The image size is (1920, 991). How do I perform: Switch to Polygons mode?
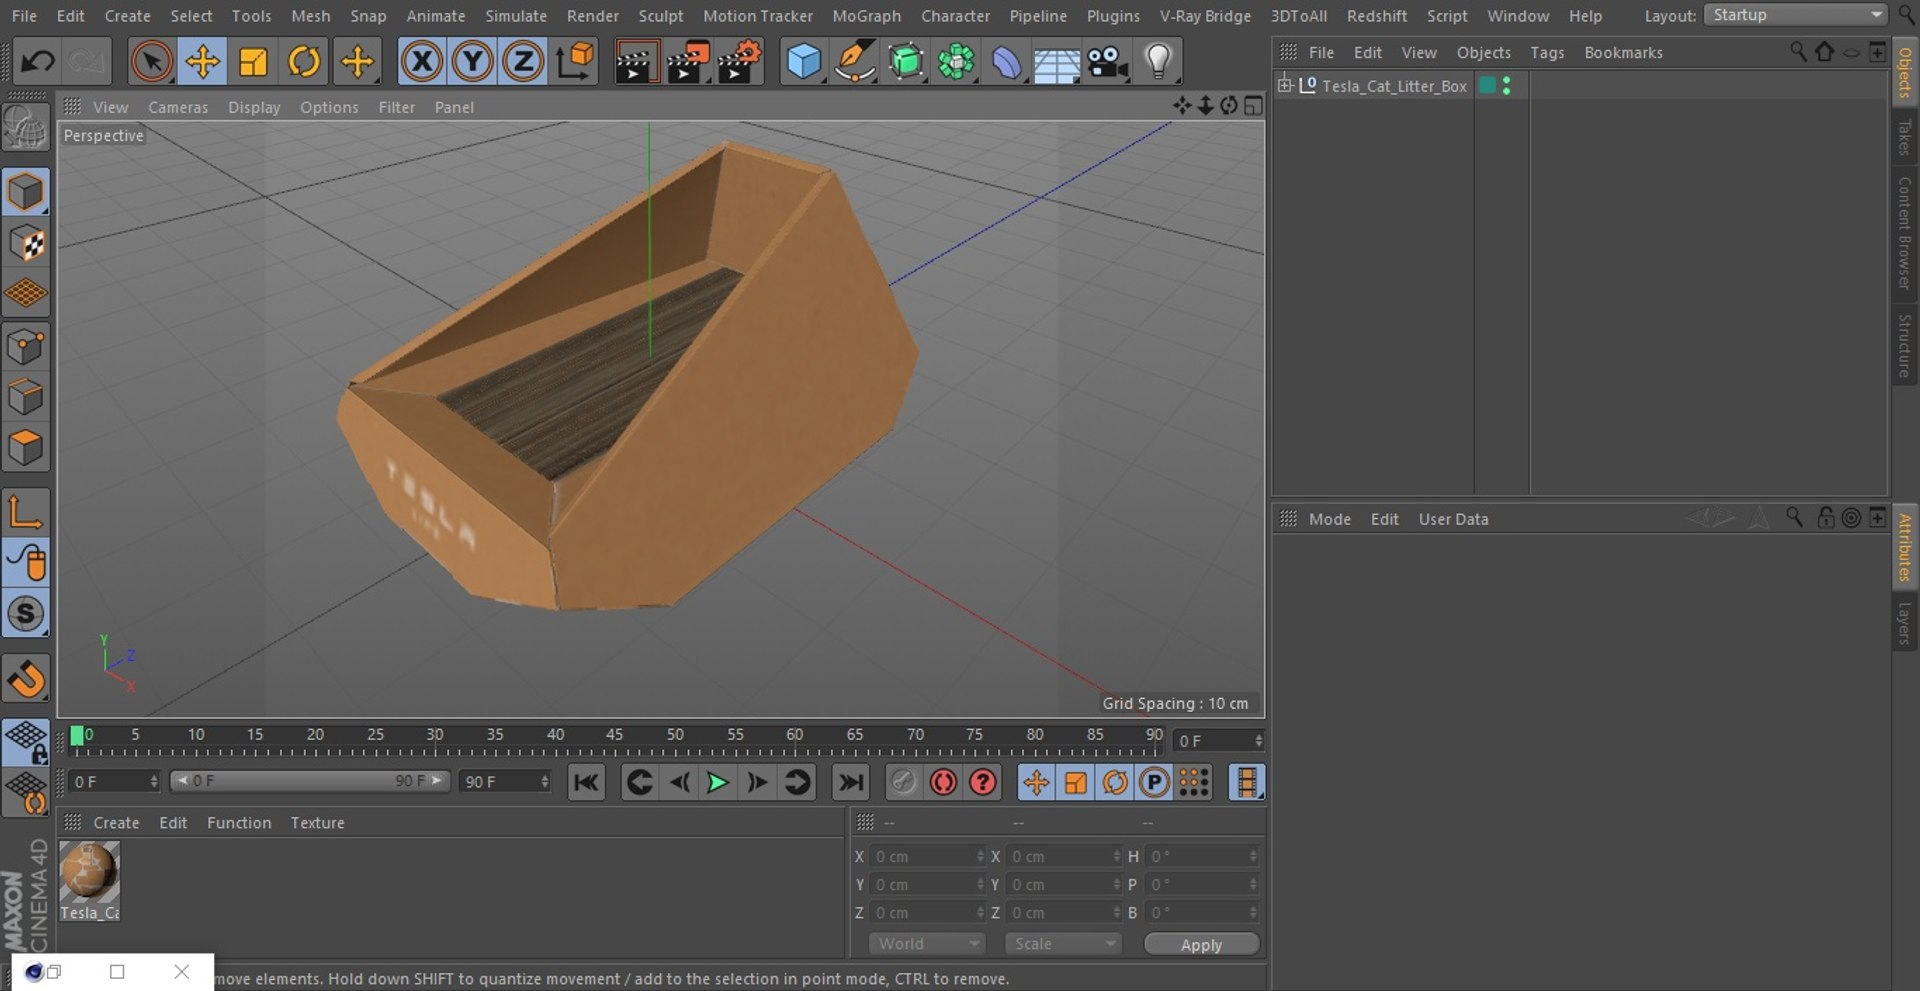(x=25, y=448)
